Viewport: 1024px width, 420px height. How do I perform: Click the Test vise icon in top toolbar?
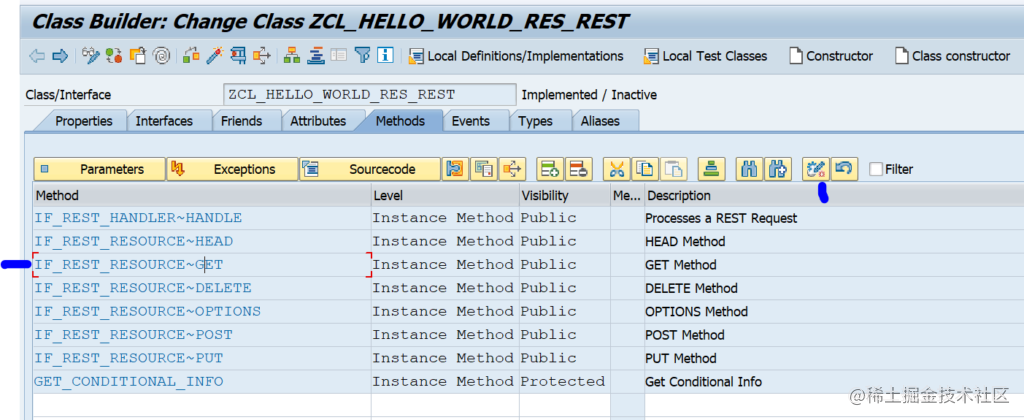[x=238, y=56]
